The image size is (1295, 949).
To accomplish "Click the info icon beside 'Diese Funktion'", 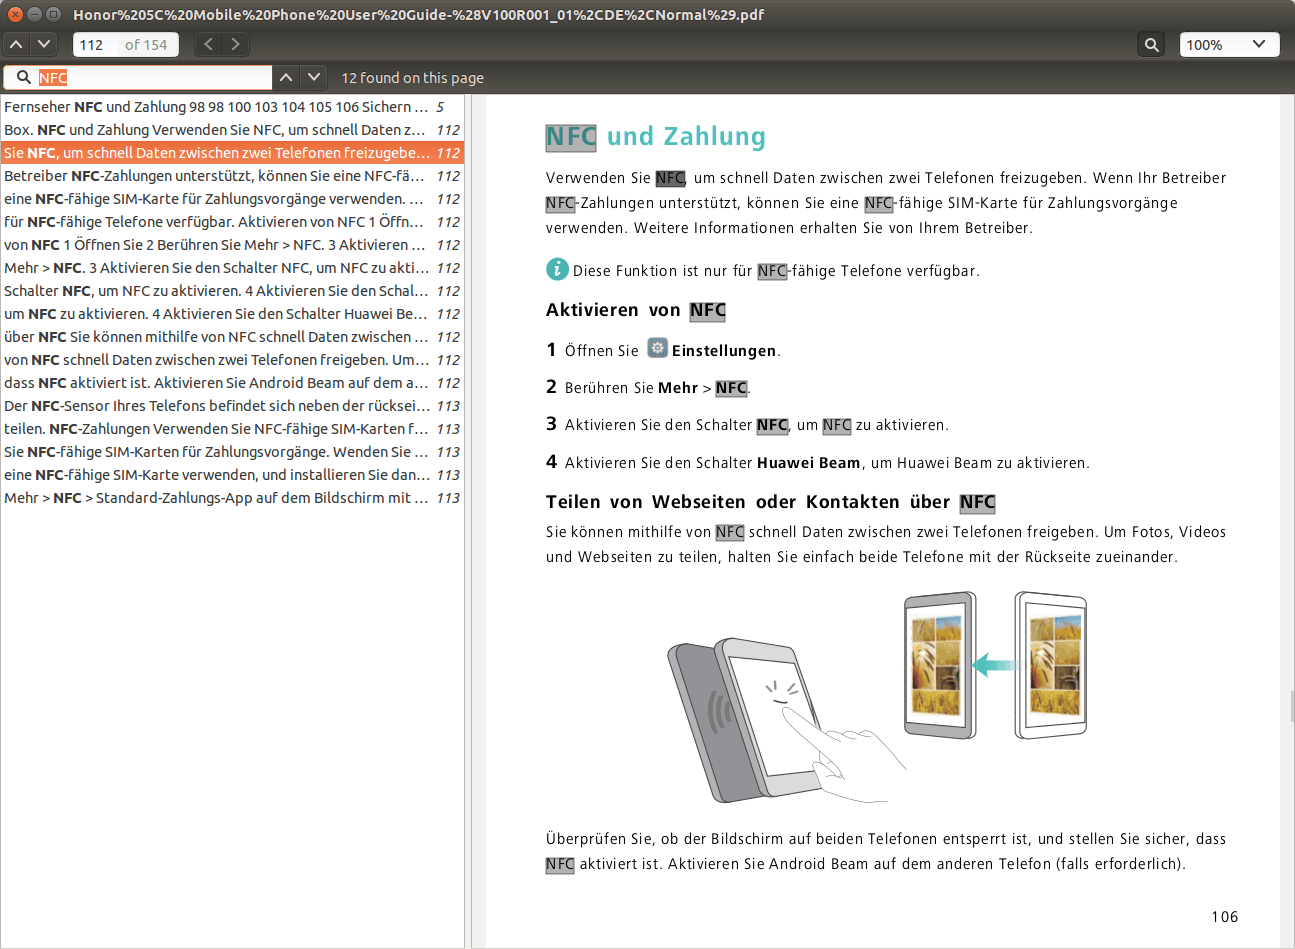I will (557, 269).
